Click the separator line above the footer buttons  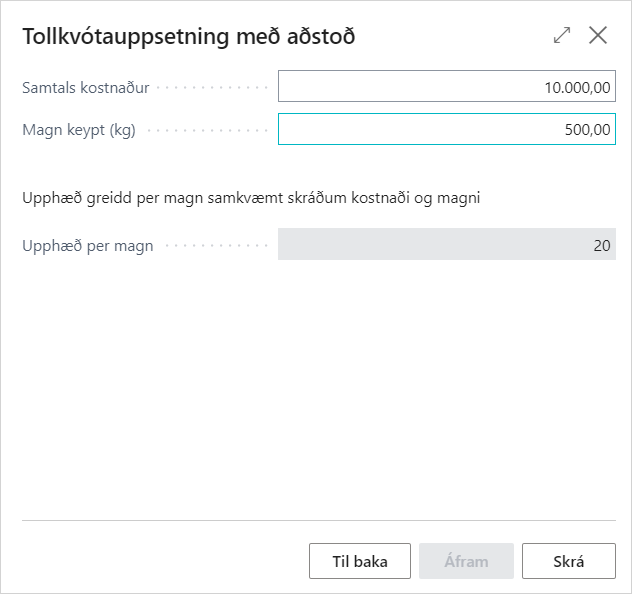(316, 520)
